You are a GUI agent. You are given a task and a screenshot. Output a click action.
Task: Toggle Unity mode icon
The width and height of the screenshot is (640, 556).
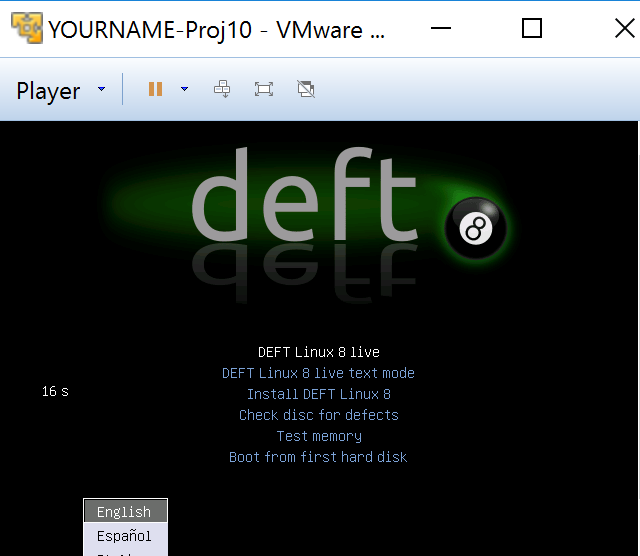click(x=306, y=89)
